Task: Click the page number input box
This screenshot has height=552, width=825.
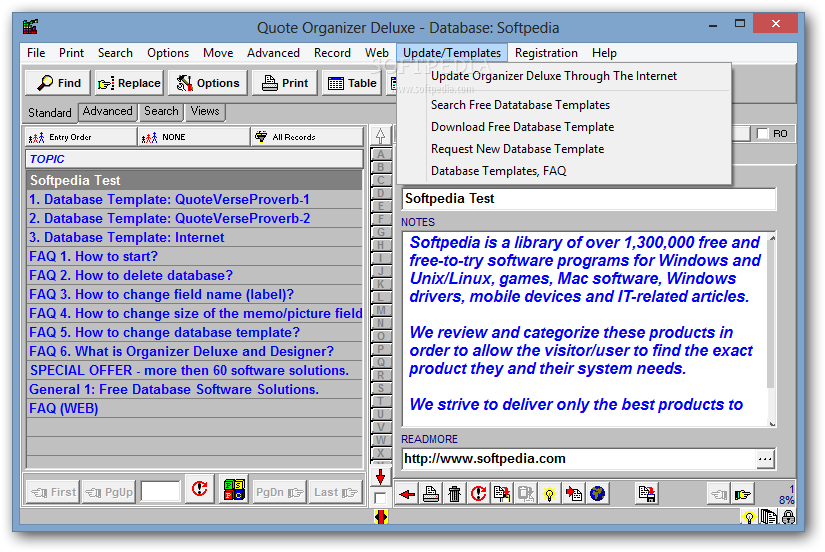Action: click(160, 491)
